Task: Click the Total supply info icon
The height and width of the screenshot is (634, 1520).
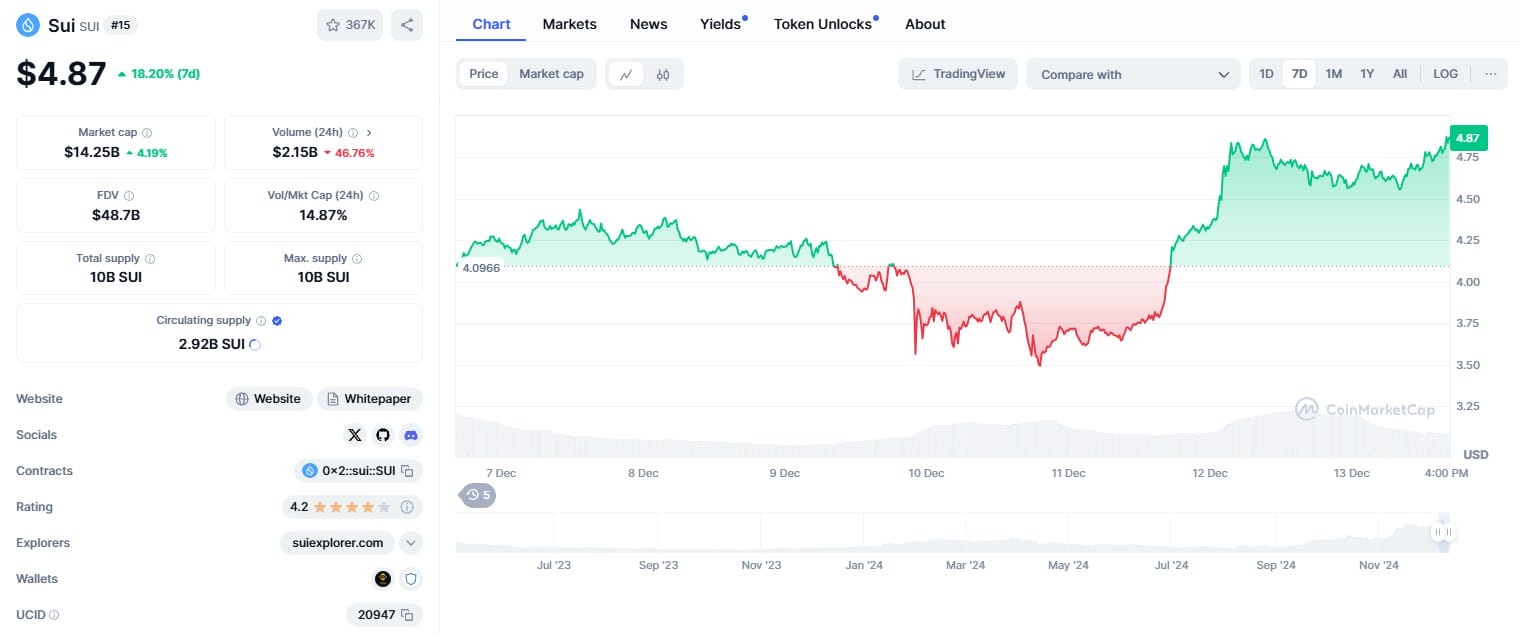Action: [x=150, y=259]
